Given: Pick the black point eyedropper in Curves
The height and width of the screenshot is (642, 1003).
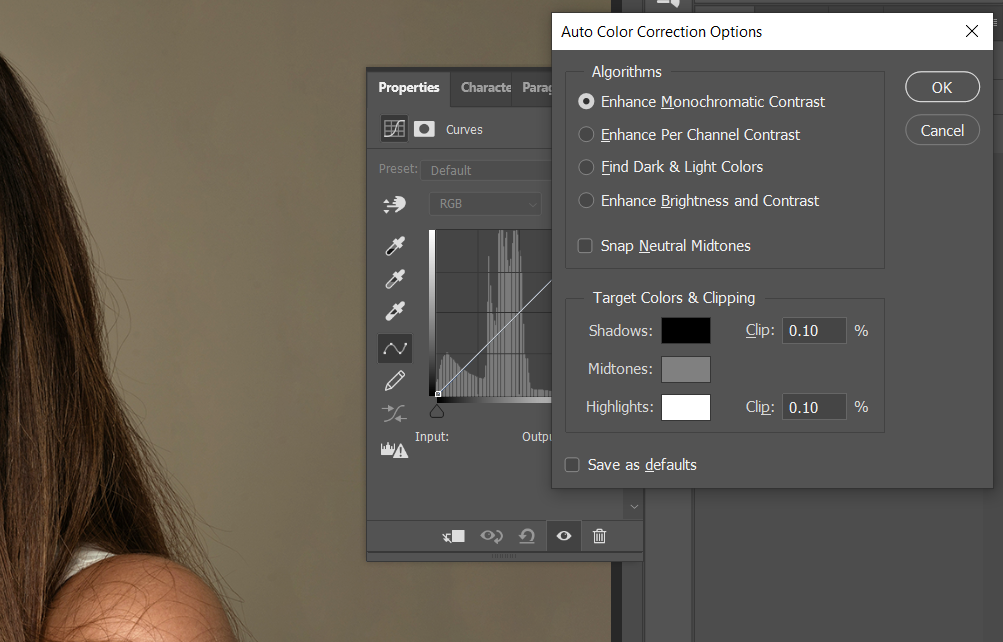Looking at the screenshot, I should point(395,246).
